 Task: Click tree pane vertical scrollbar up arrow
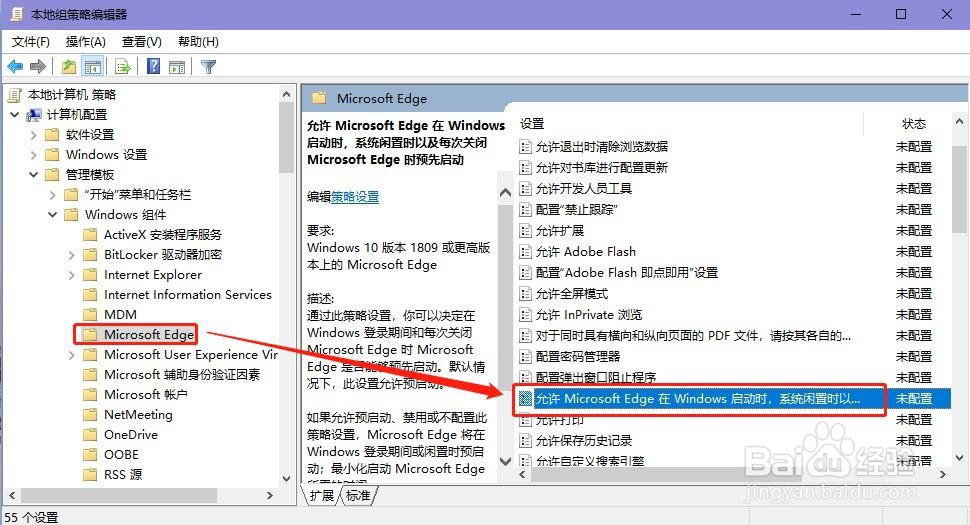coord(286,95)
